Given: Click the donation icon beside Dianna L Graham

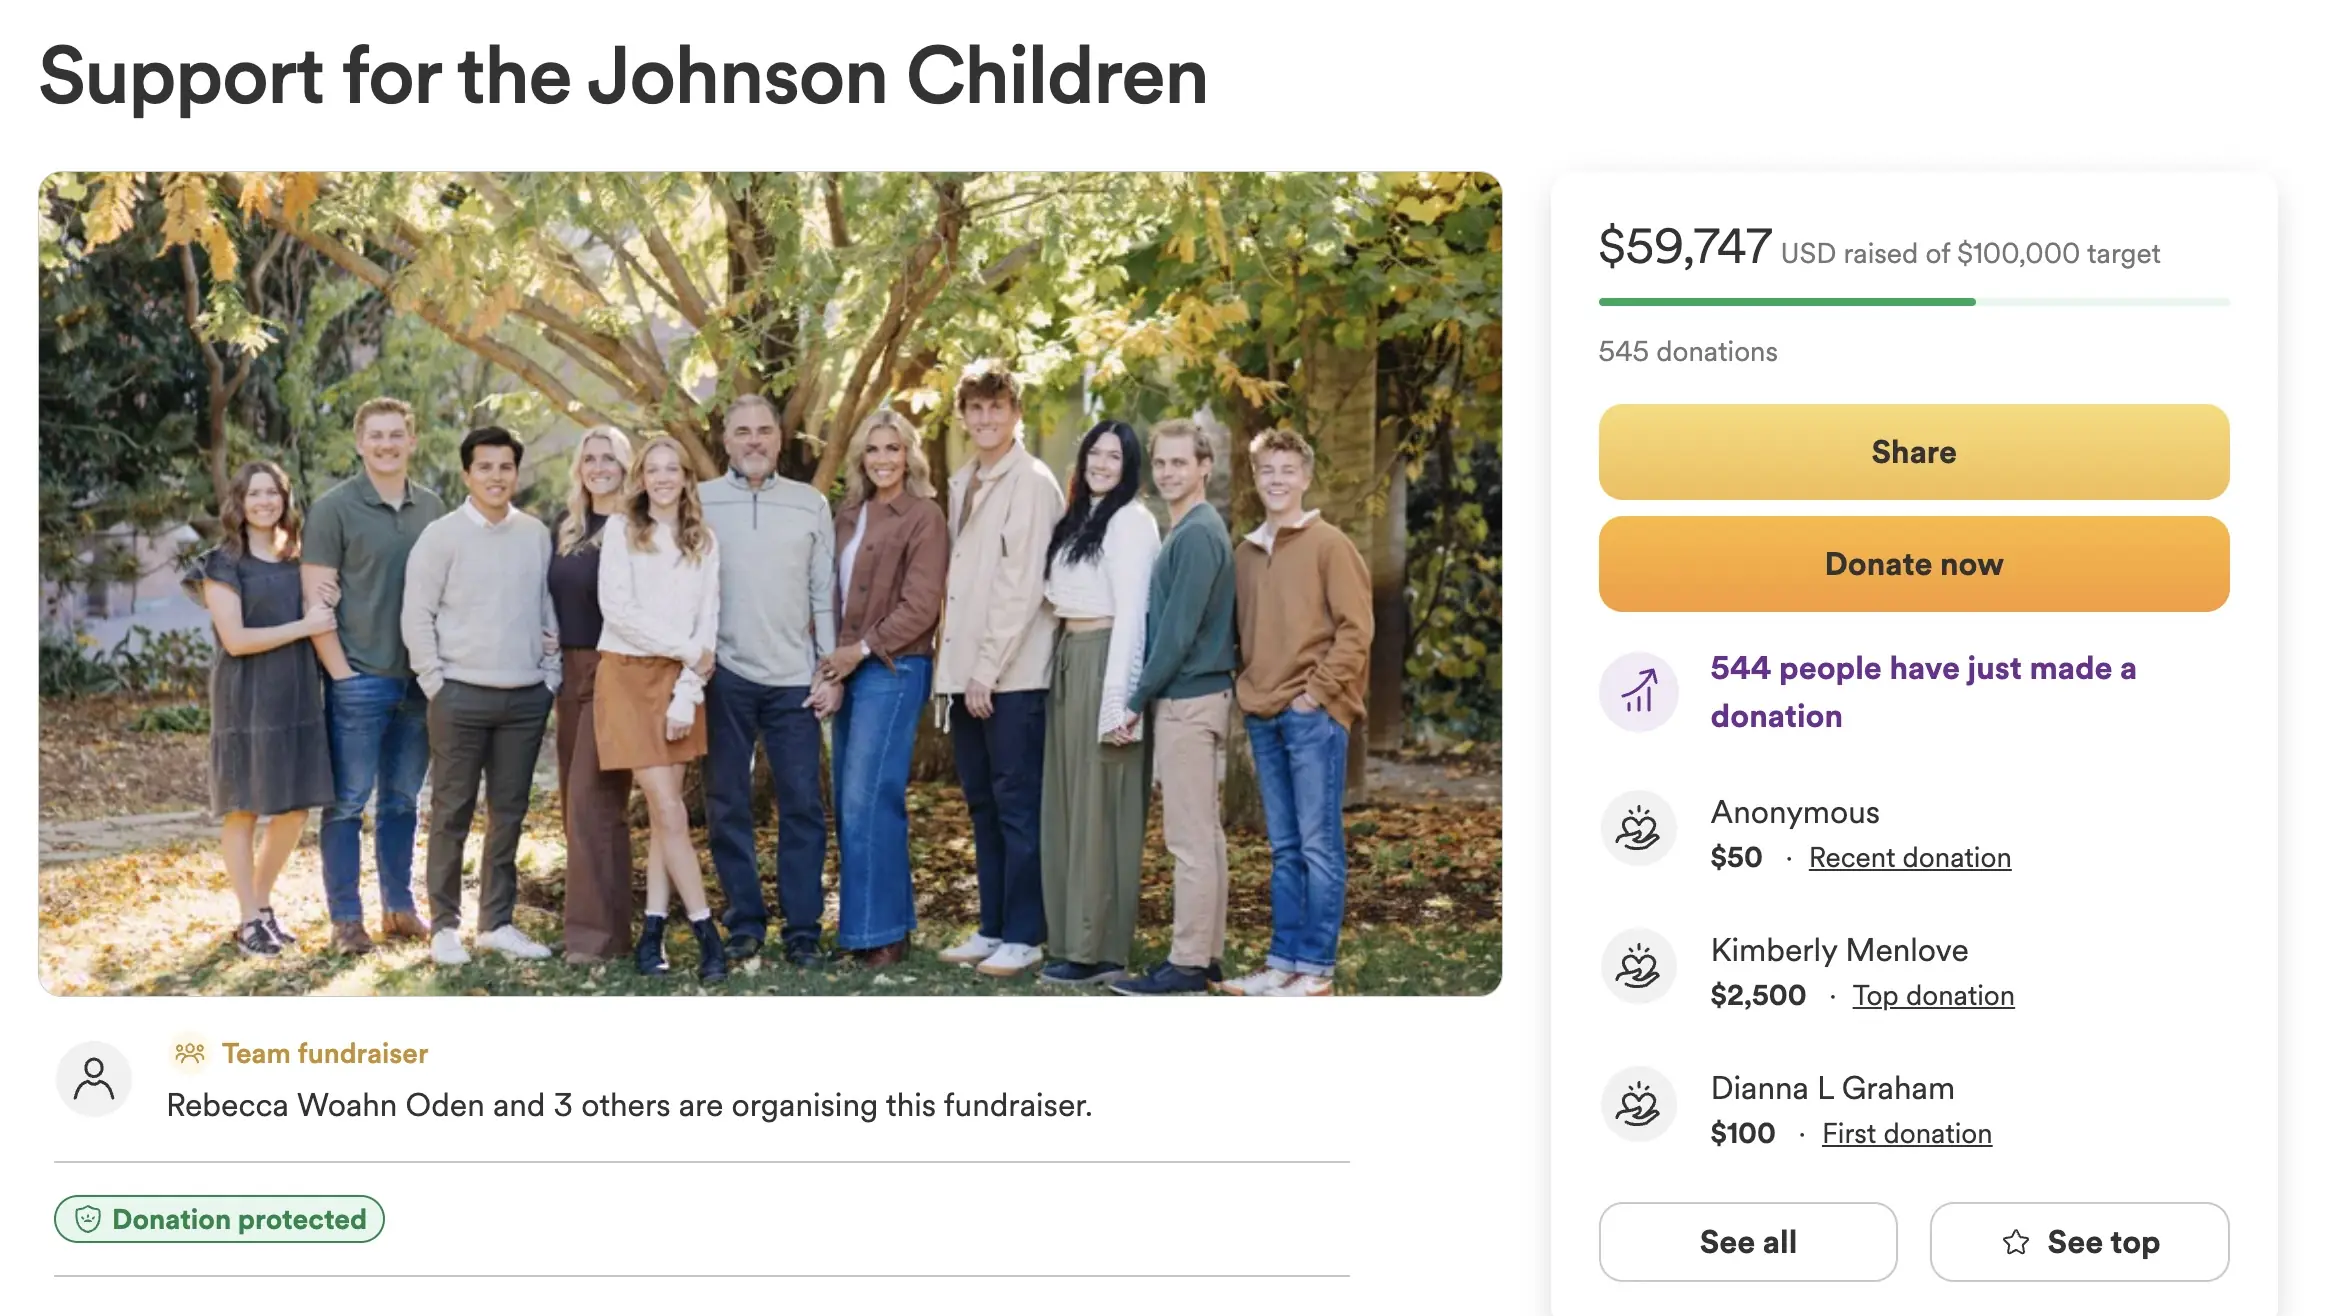Looking at the screenshot, I should point(1638,1105).
